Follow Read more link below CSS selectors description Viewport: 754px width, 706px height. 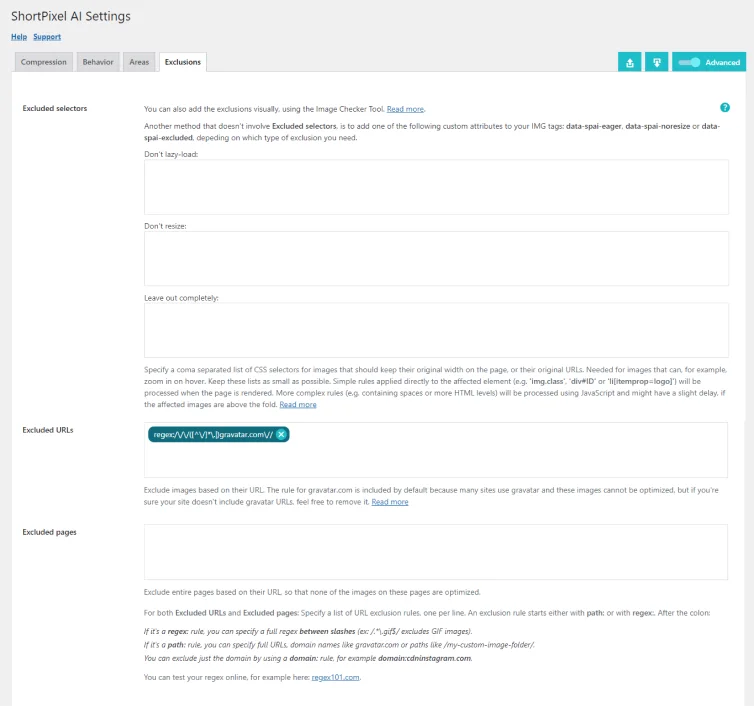pyautogui.click(x=298, y=404)
